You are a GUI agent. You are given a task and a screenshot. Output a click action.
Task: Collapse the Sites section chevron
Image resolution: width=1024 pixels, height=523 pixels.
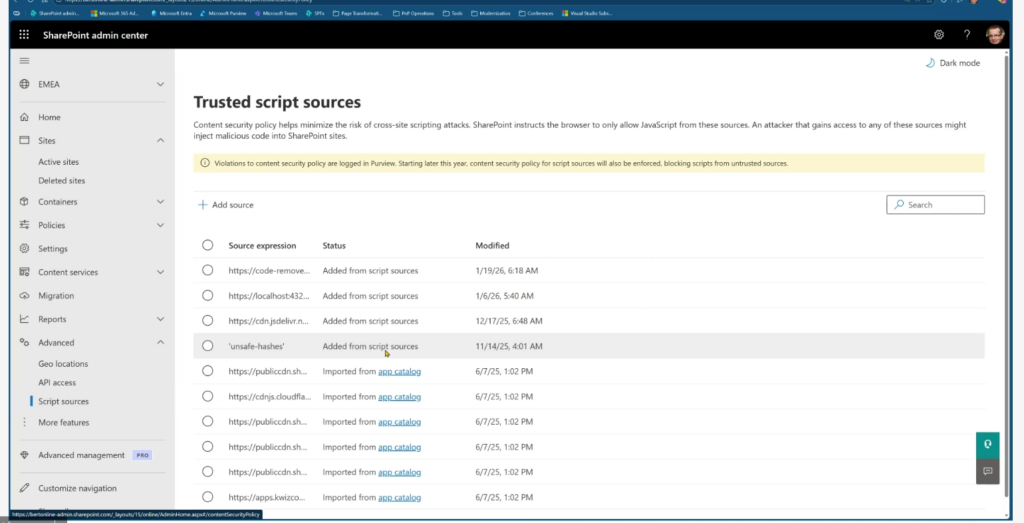160,141
